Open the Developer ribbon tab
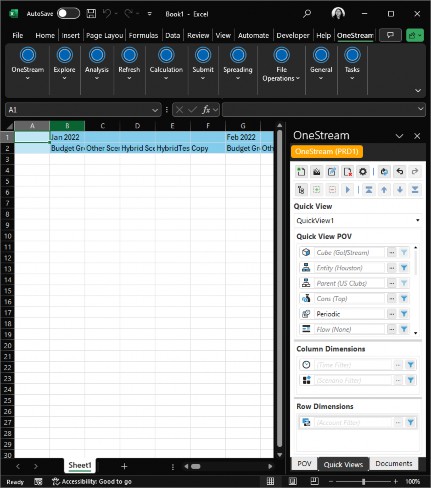The width and height of the screenshot is (431, 488). (293, 35)
